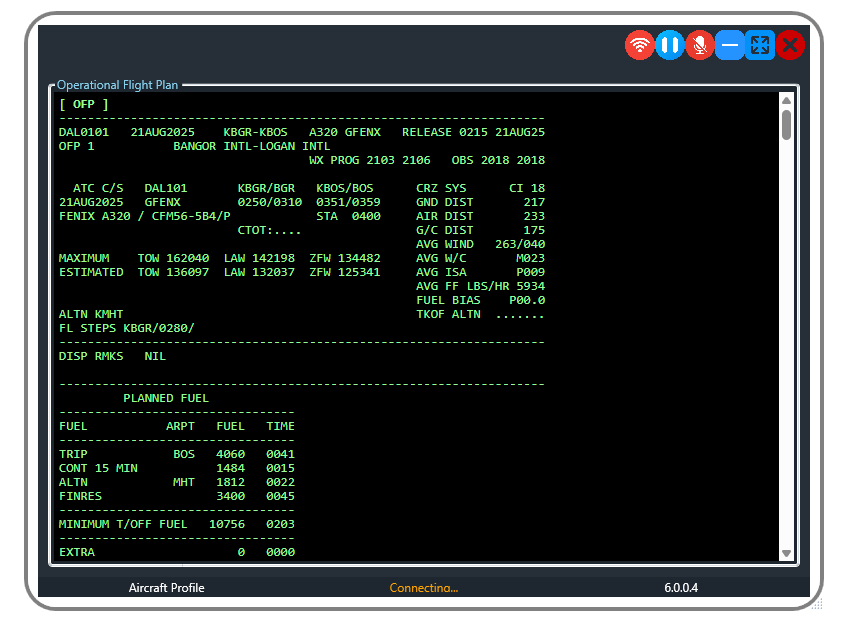Select the estimated TOW value 136097
Screen dimensions: 842x617
pos(187,272)
